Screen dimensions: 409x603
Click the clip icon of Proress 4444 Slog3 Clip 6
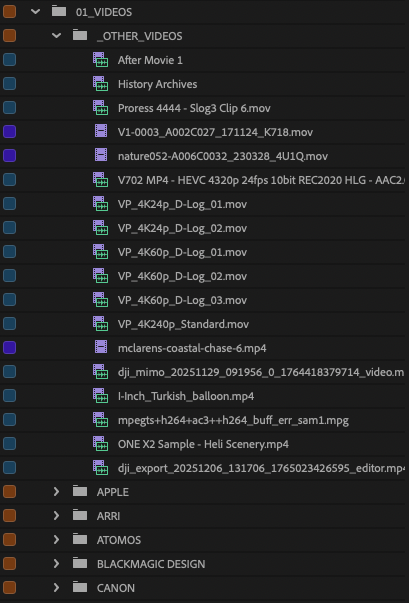[x=100, y=108]
